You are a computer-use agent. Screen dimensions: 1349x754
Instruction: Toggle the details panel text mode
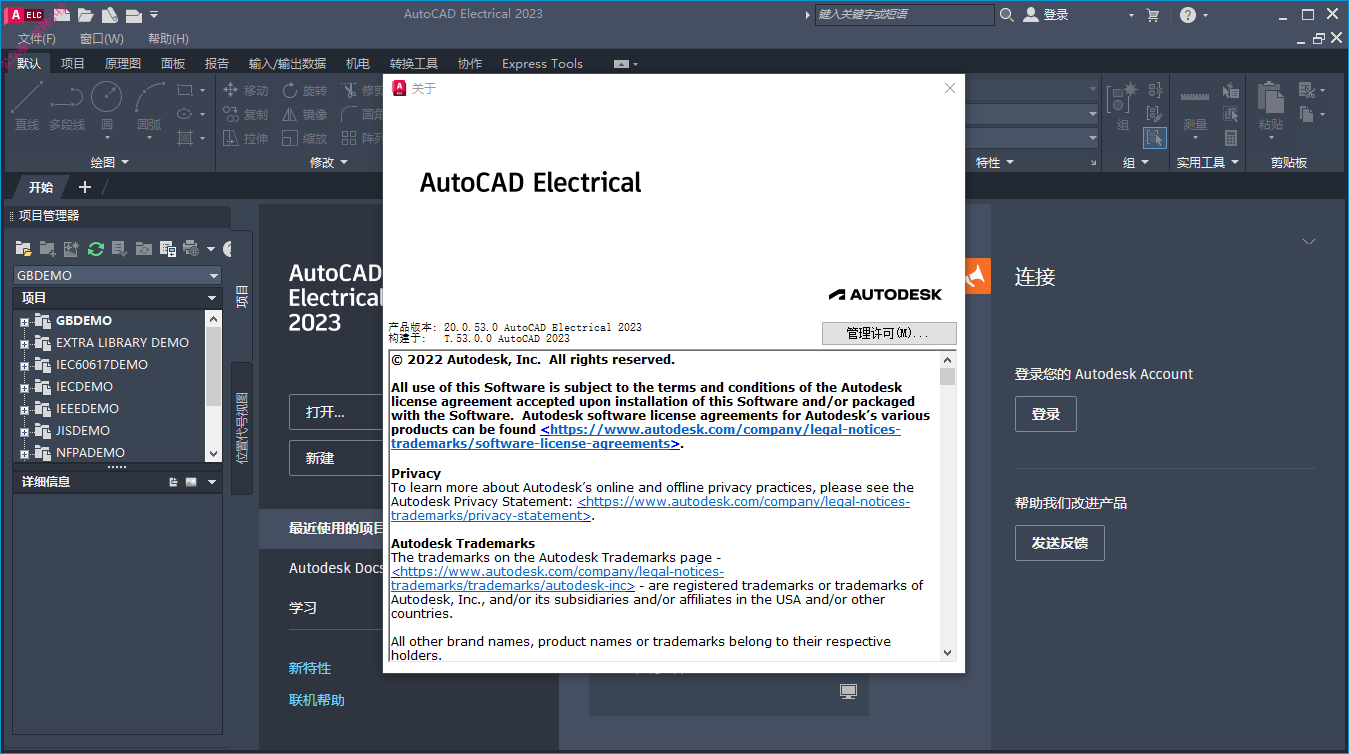(x=174, y=482)
